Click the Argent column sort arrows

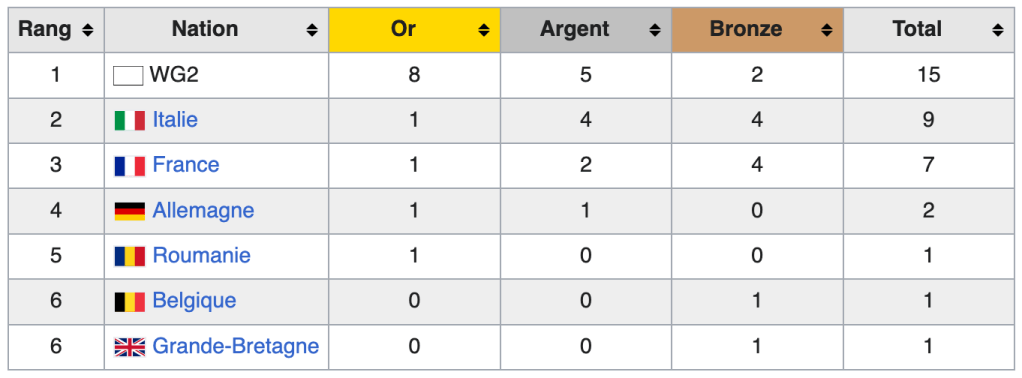[x=655, y=30]
